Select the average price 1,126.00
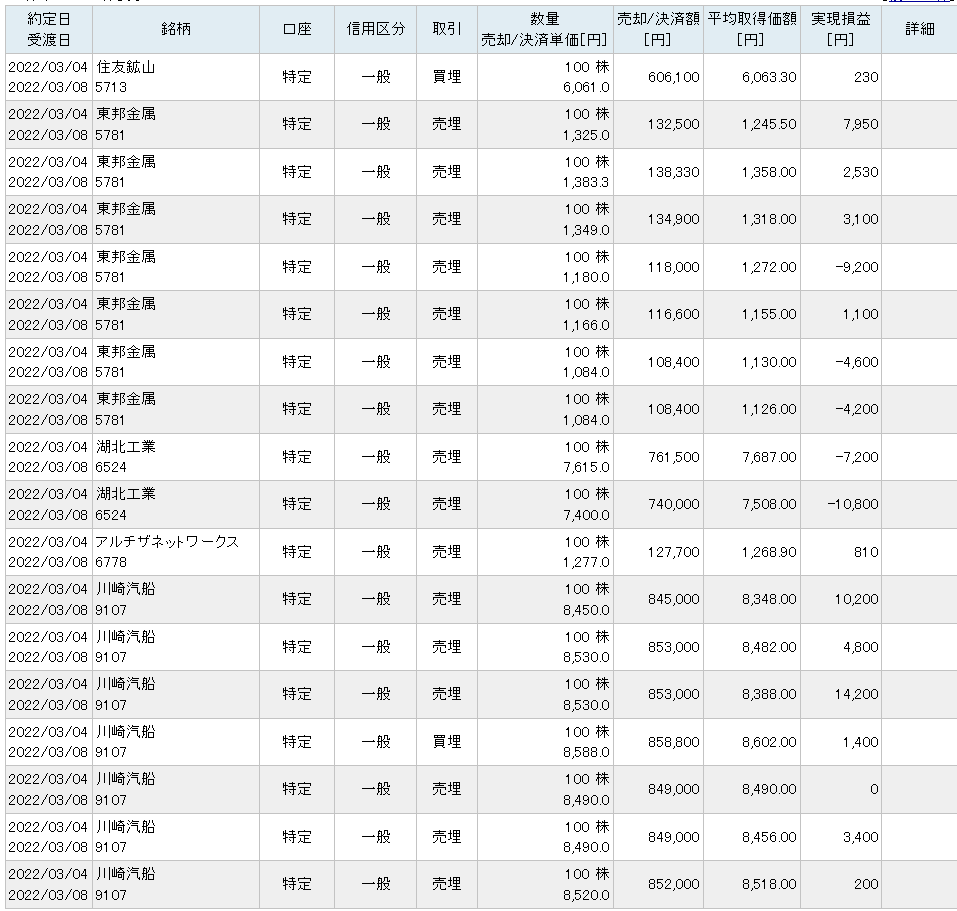Screen dimensions: 957x911 pyautogui.click(x=769, y=409)
